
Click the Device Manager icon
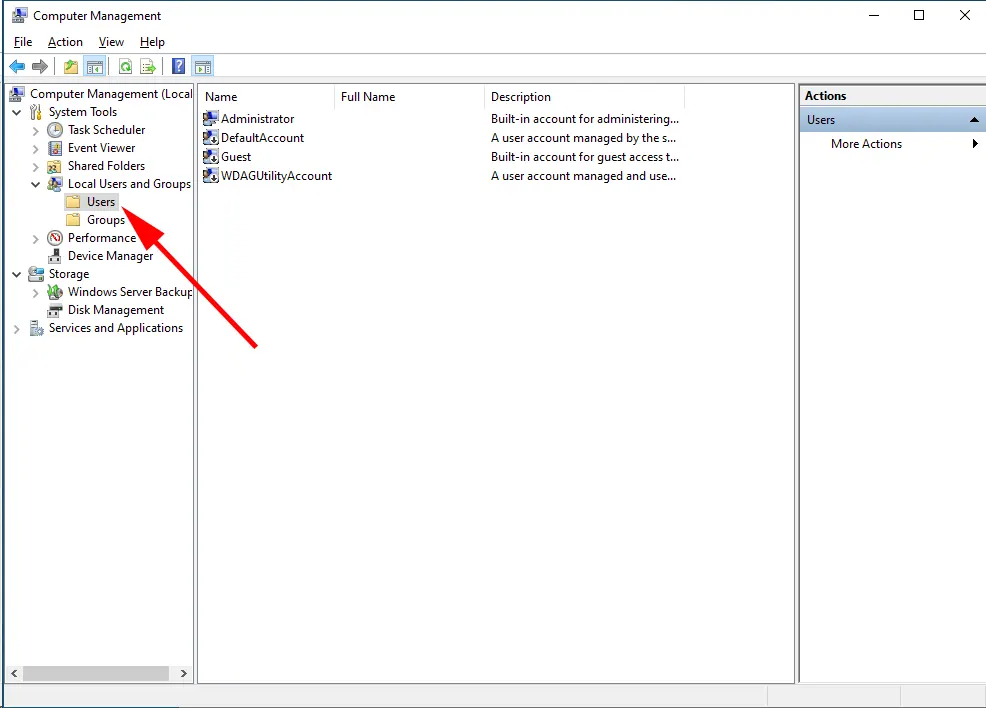(55, 256)
